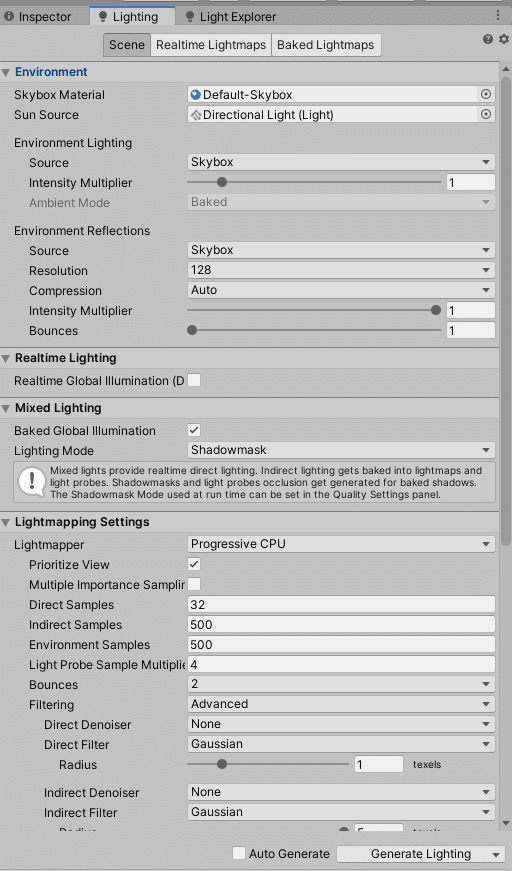Enable Realtime Global Illumination checkbox
Screen dimensions: 512x871
194,381
